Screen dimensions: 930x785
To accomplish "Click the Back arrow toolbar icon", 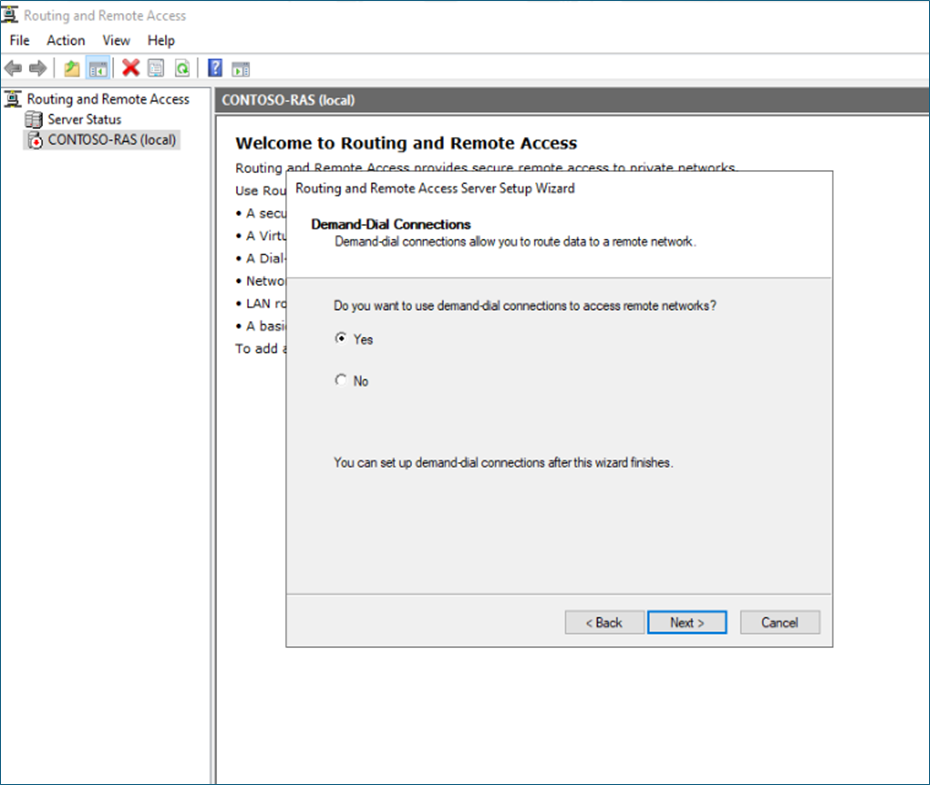I will (x=13, y=68).
